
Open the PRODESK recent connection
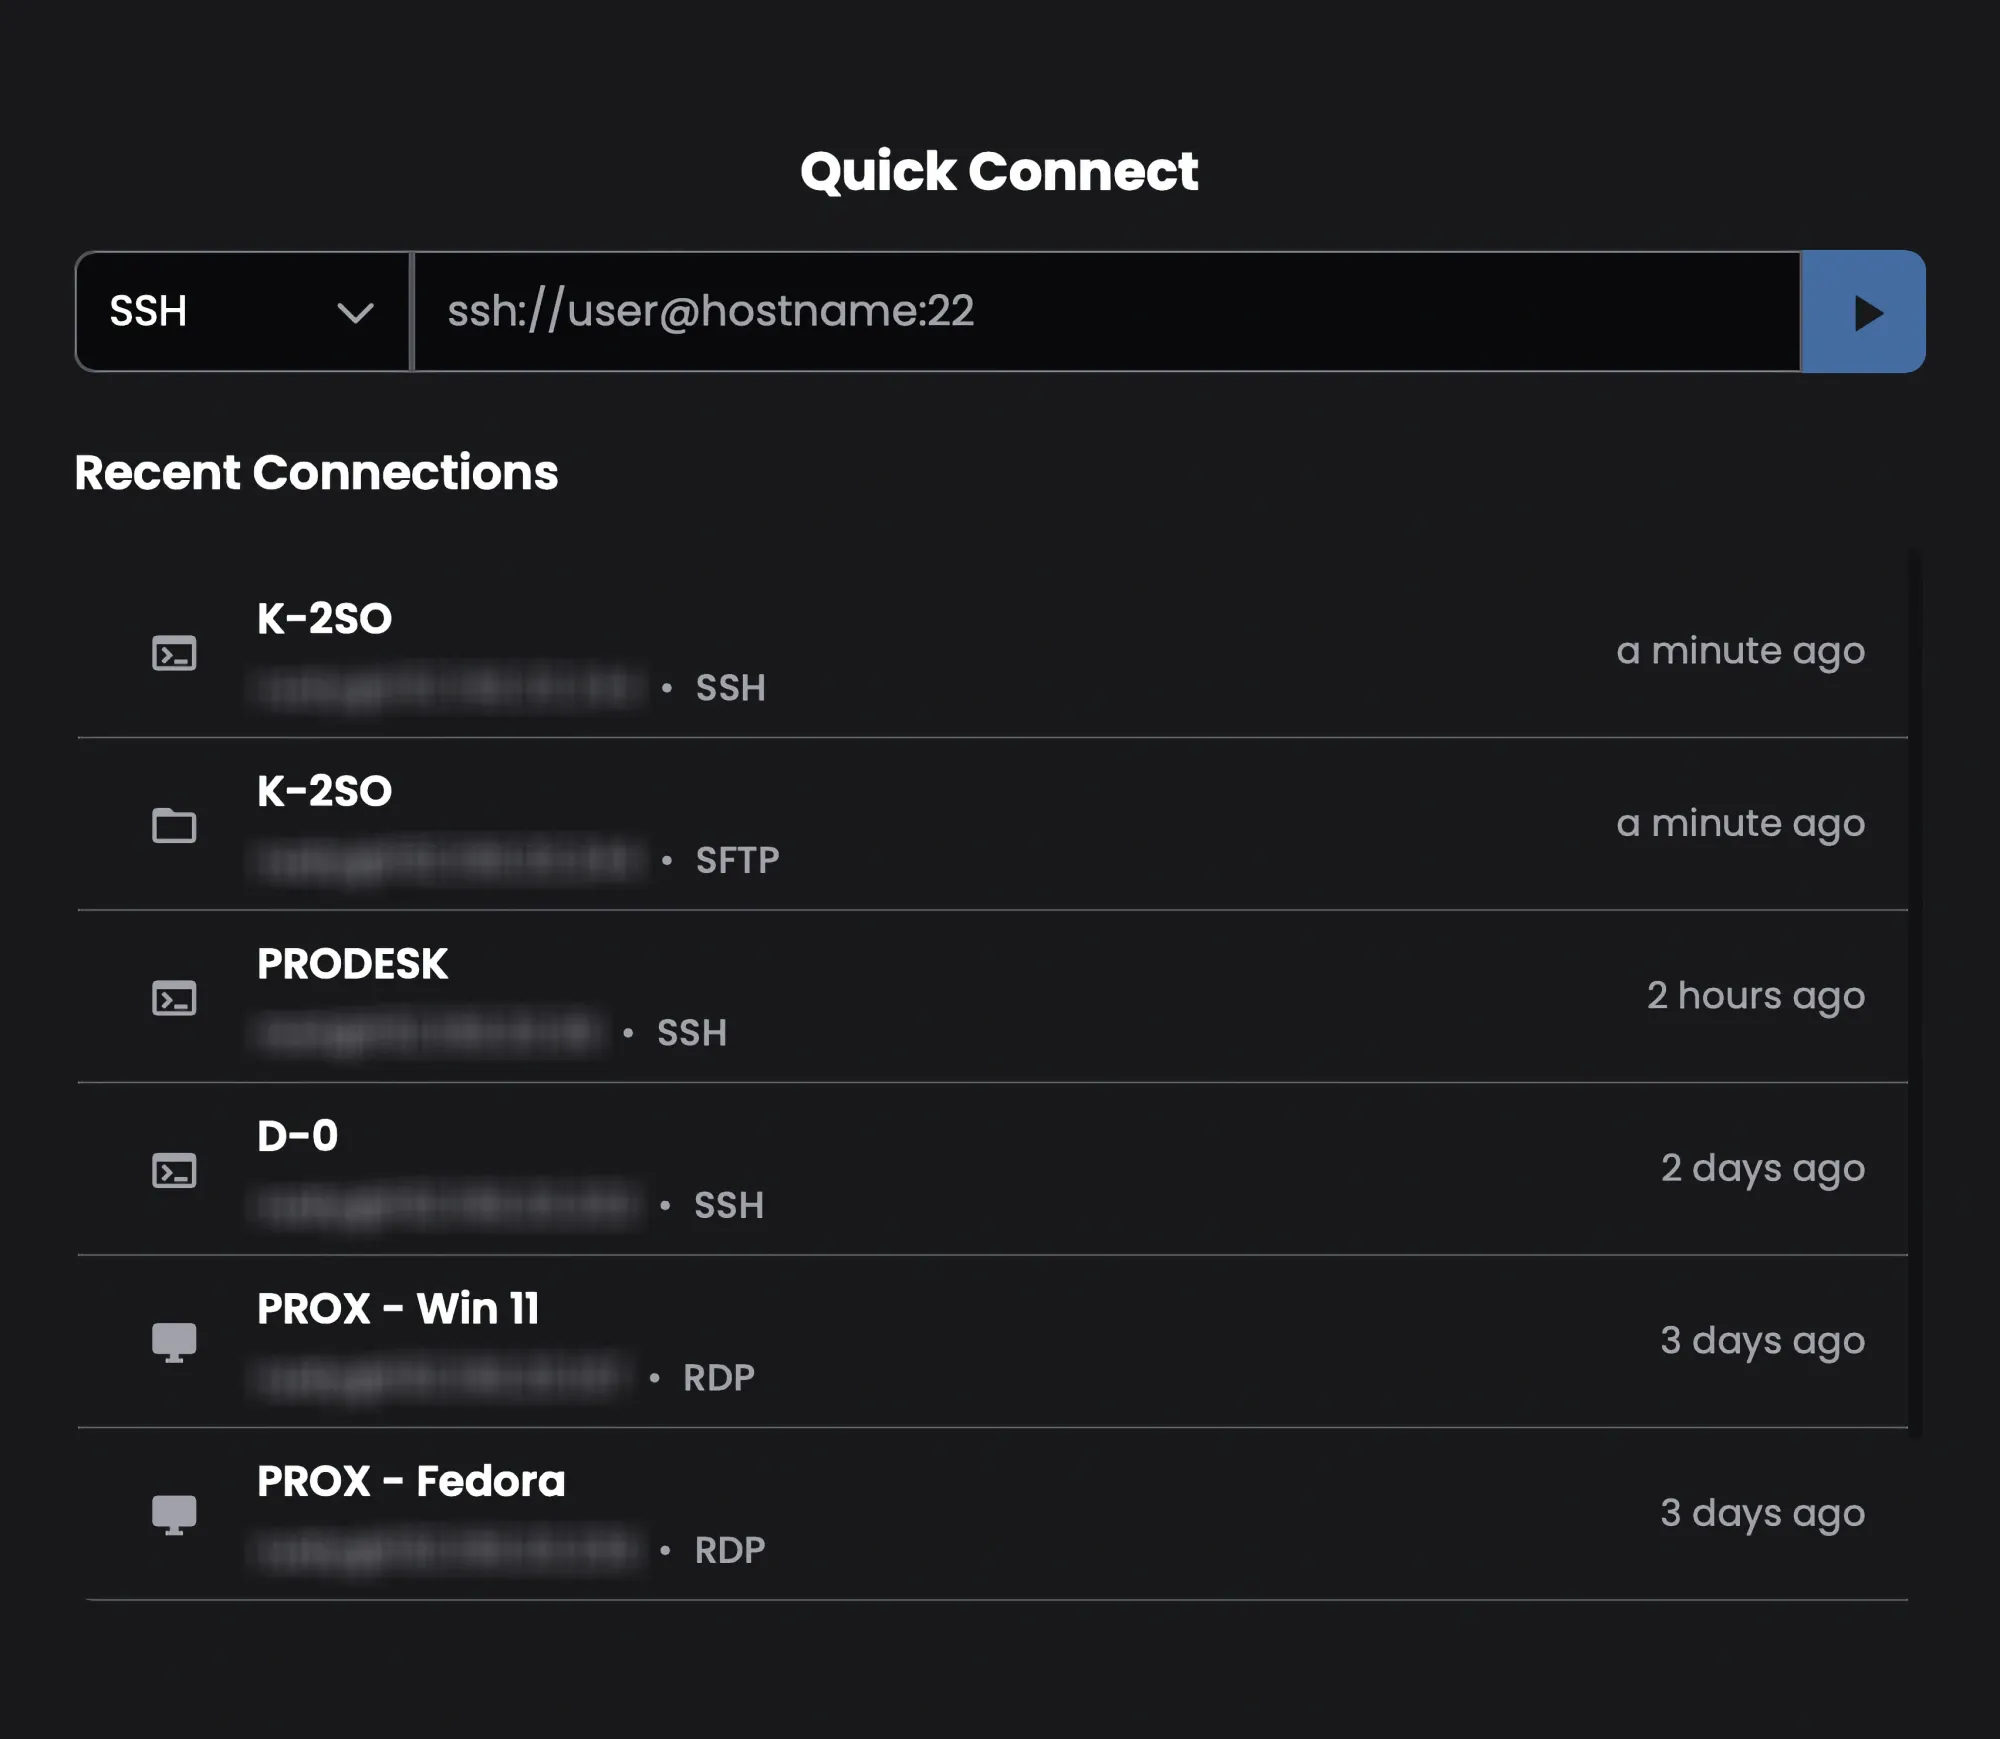pos(352,964)
